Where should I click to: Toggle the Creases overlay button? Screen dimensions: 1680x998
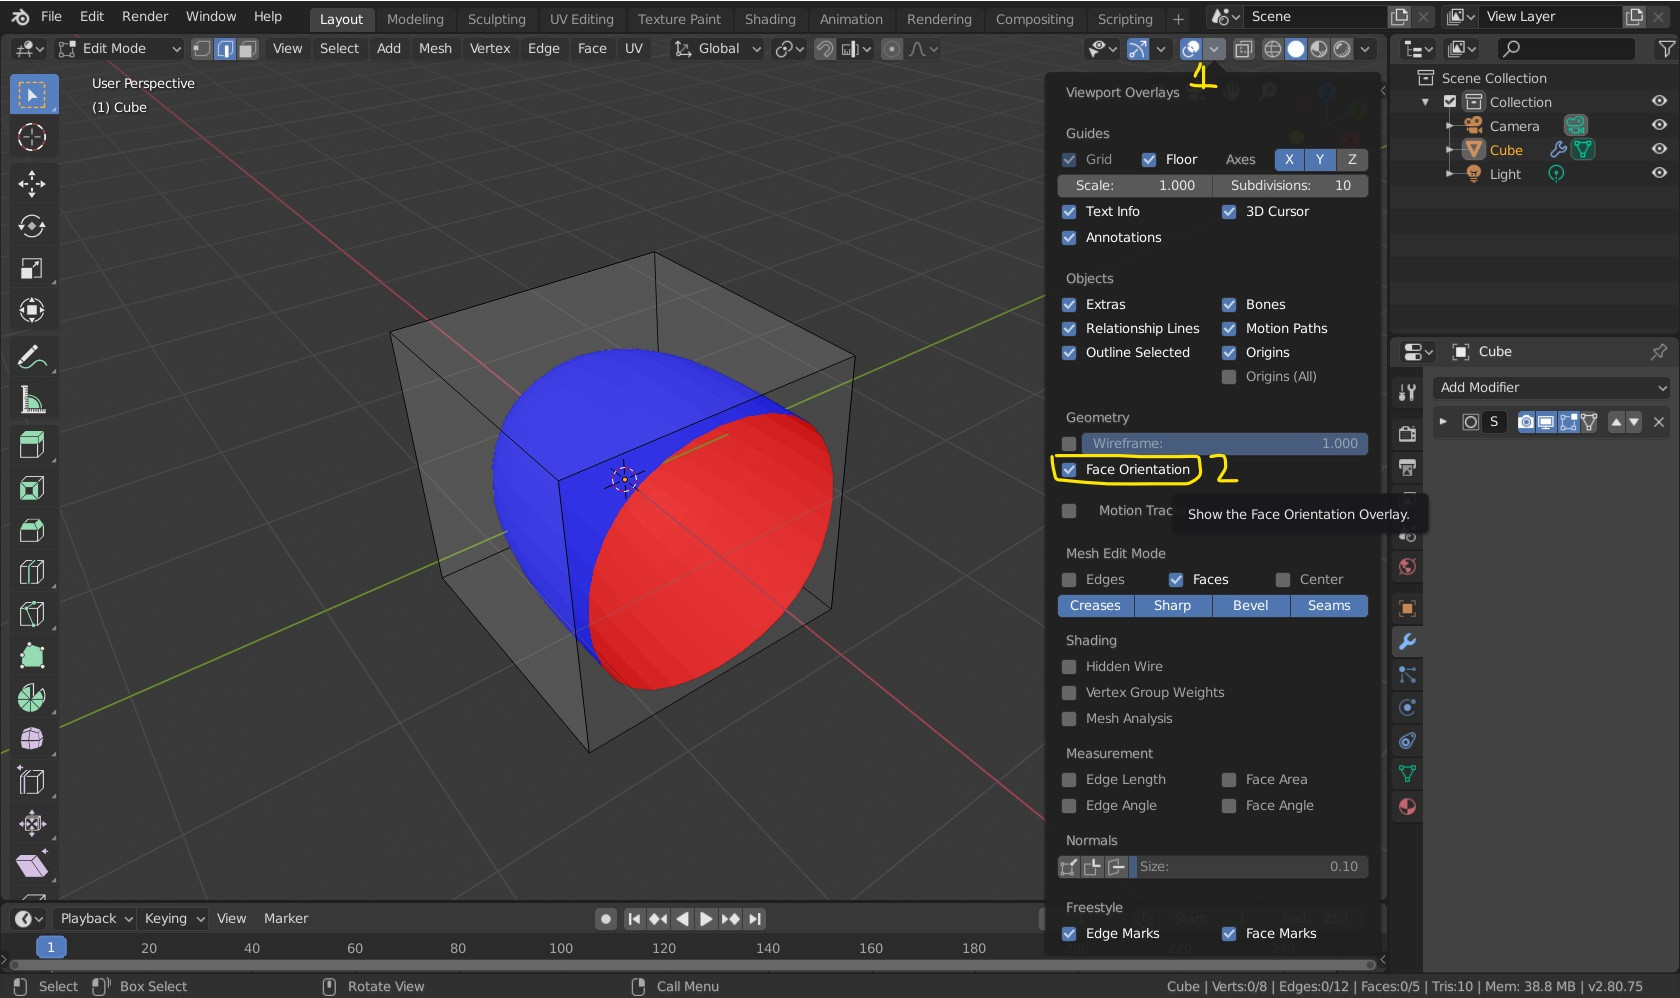coord(1095,606)
